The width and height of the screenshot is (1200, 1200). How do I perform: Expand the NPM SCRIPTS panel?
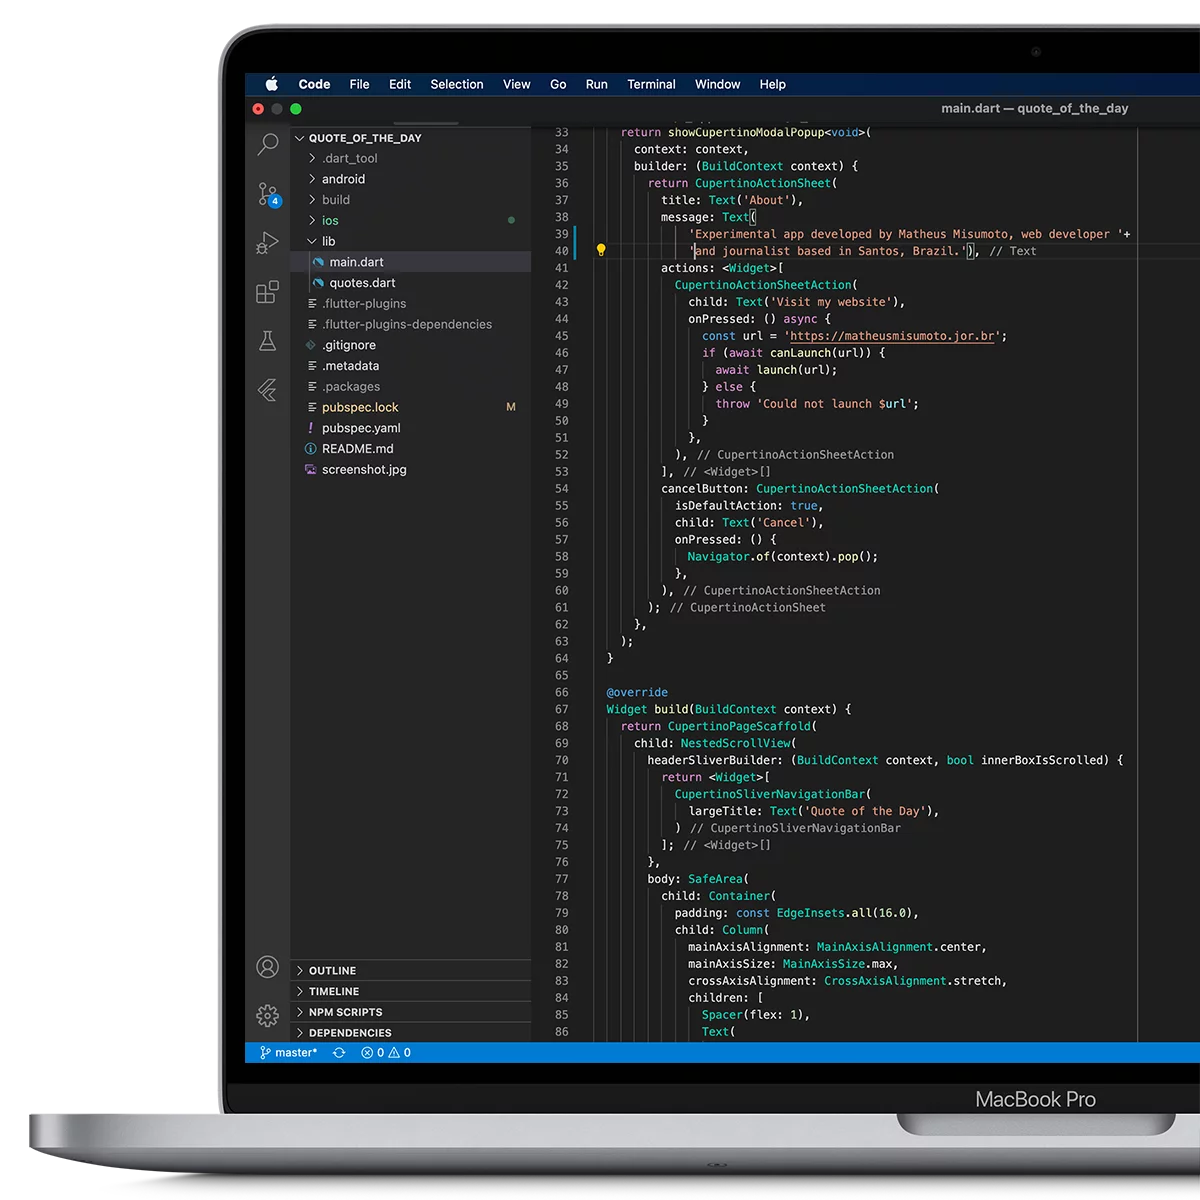410,1012
